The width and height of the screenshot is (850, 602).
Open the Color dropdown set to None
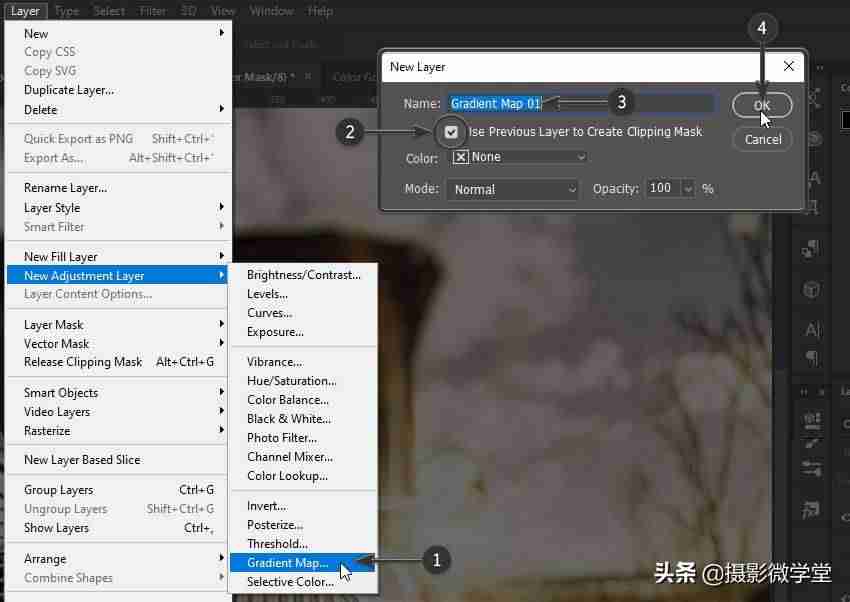519,157
